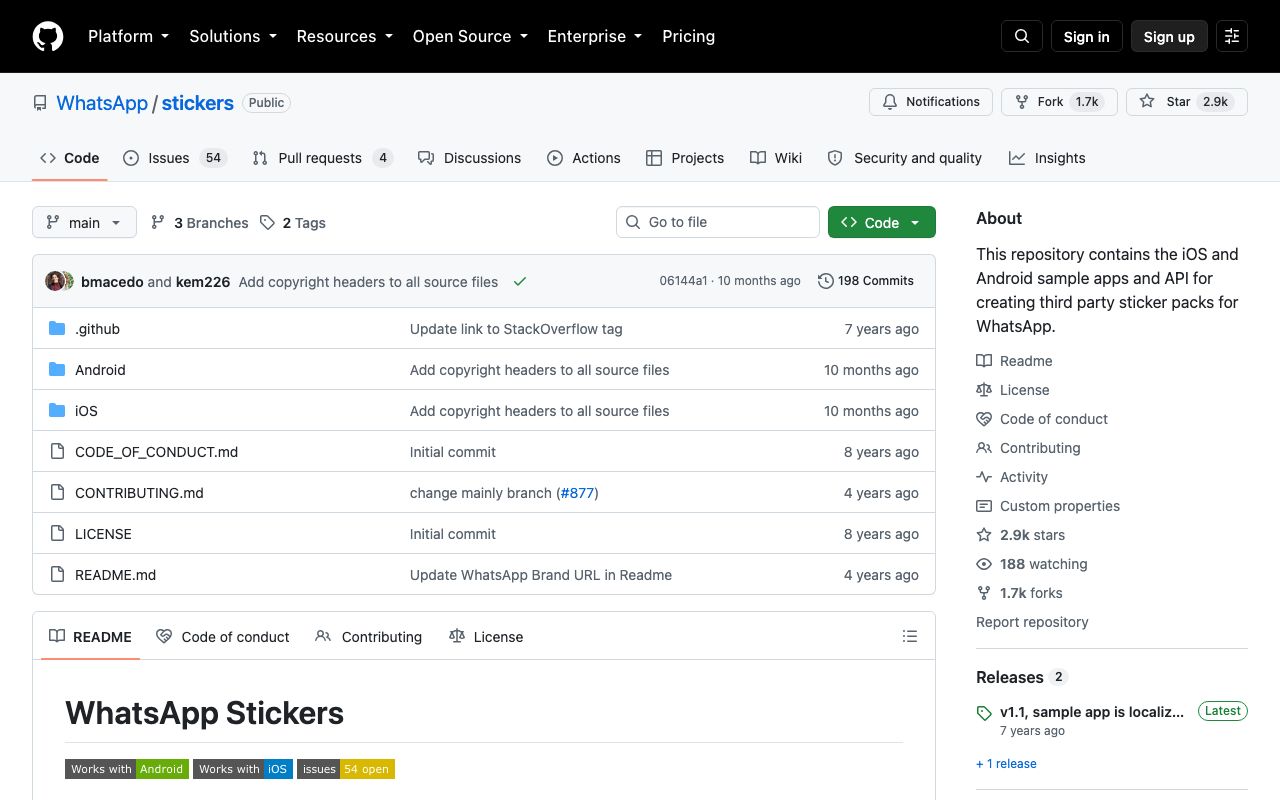The height and width of the screenshot is (800, 1280).
Task: Open the Issues tab
Action: 175,158
